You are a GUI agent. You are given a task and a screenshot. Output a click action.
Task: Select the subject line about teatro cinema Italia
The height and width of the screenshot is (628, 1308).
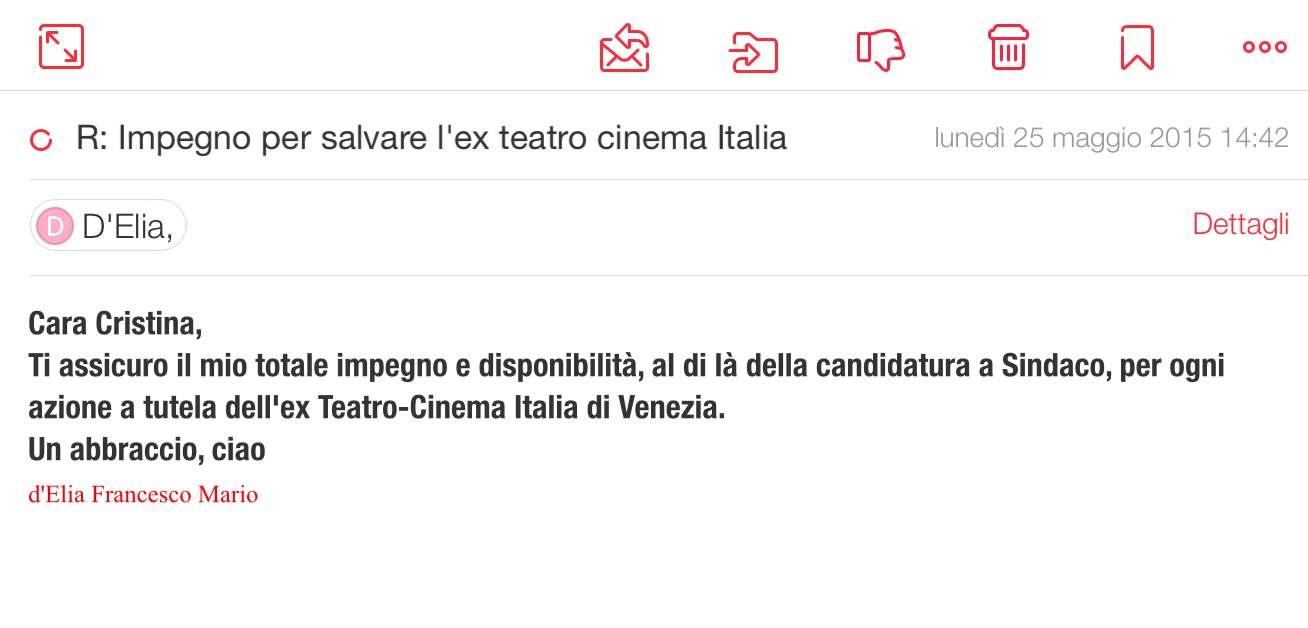tap(431, 138)
